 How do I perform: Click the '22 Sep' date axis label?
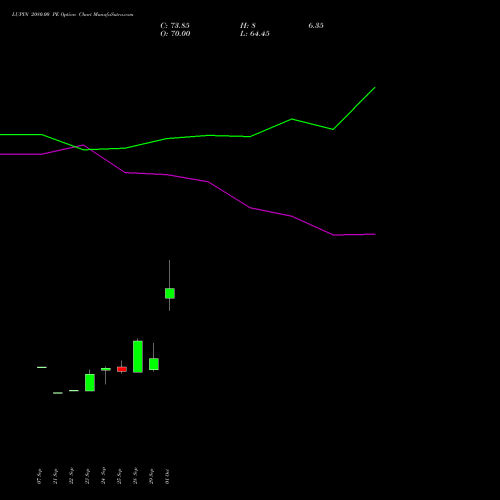coord(71,476)
